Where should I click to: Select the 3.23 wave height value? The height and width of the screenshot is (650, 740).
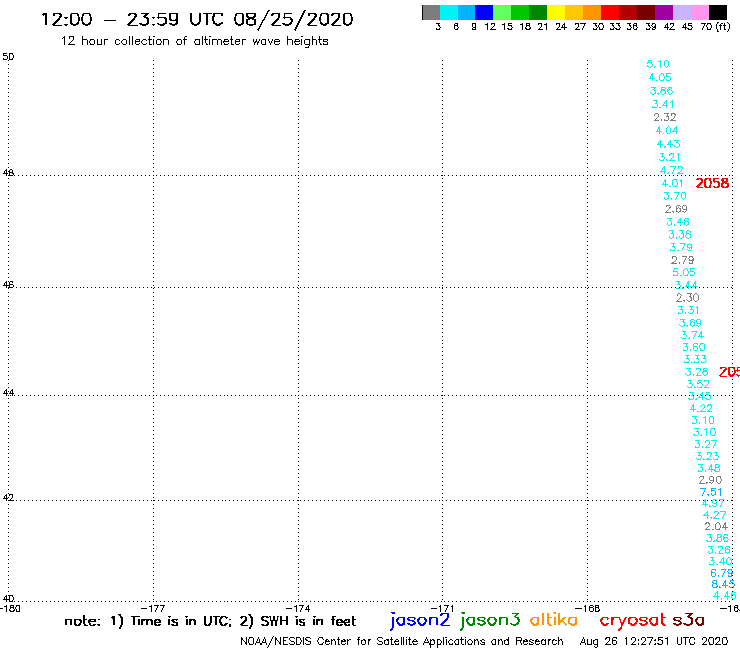coord(707,456)
